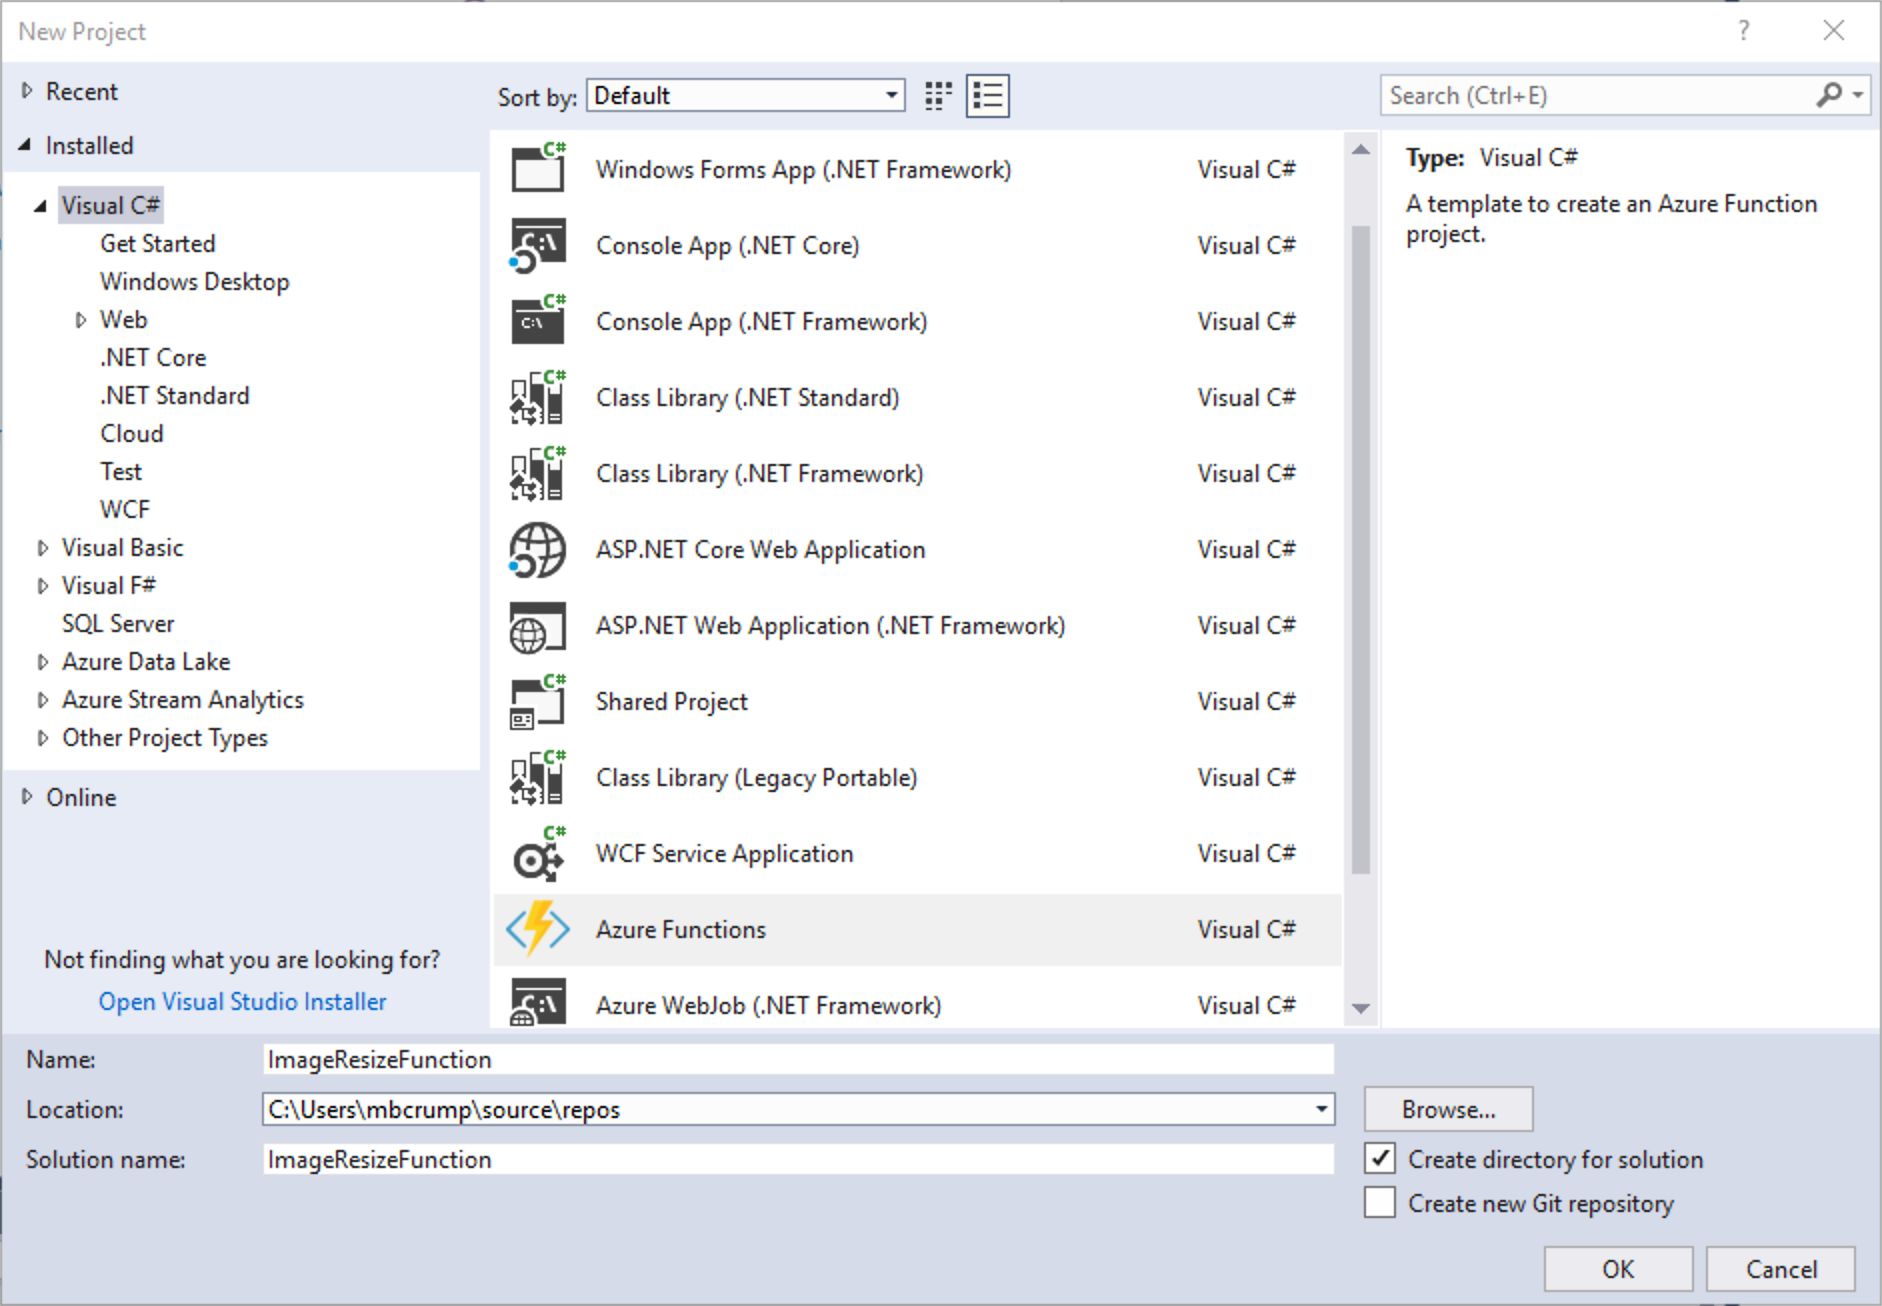Select 'Azure WebJob (.NET Framework)' template name
Viewport: 1882px width, 1306px height.
click(769, 1005)
